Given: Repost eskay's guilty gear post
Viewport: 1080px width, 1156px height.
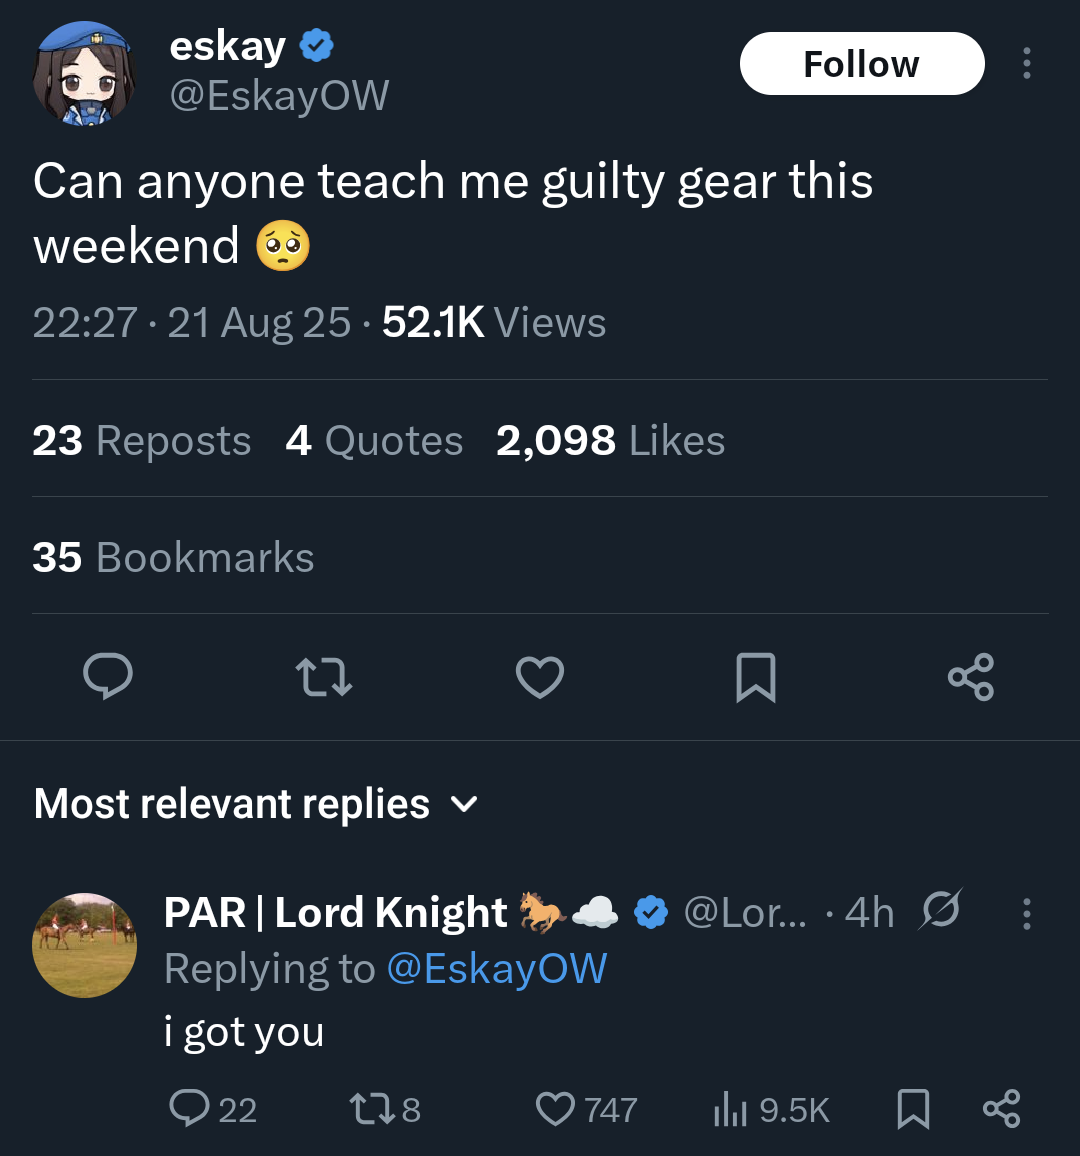Looking at the screenshot, I should pyautogui.click(x=324, y=677).
